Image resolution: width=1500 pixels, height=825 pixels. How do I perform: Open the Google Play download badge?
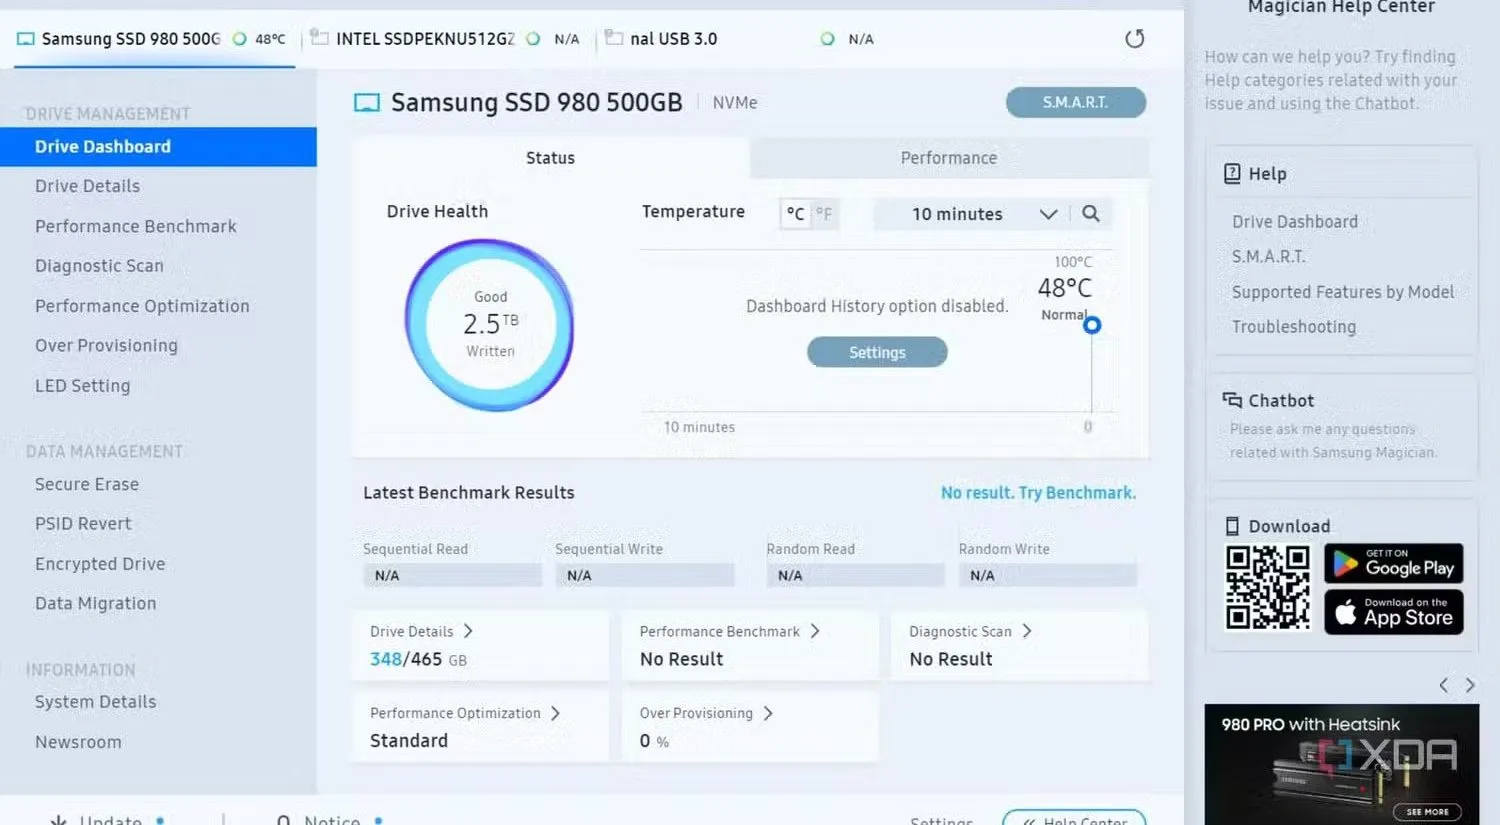coord(1393,564)
